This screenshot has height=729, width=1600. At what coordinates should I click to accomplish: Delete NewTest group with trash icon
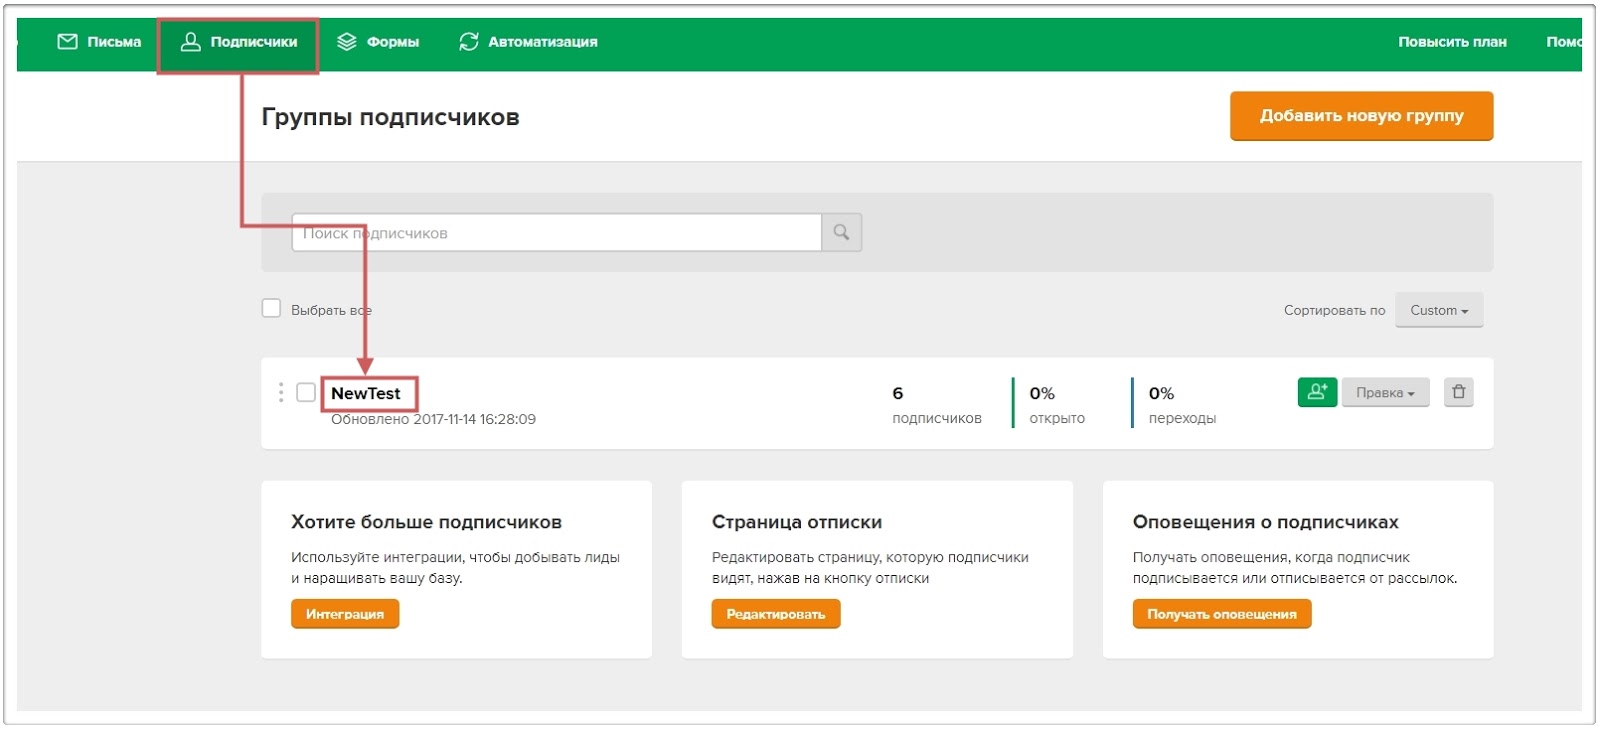(x=1458, y=392)
